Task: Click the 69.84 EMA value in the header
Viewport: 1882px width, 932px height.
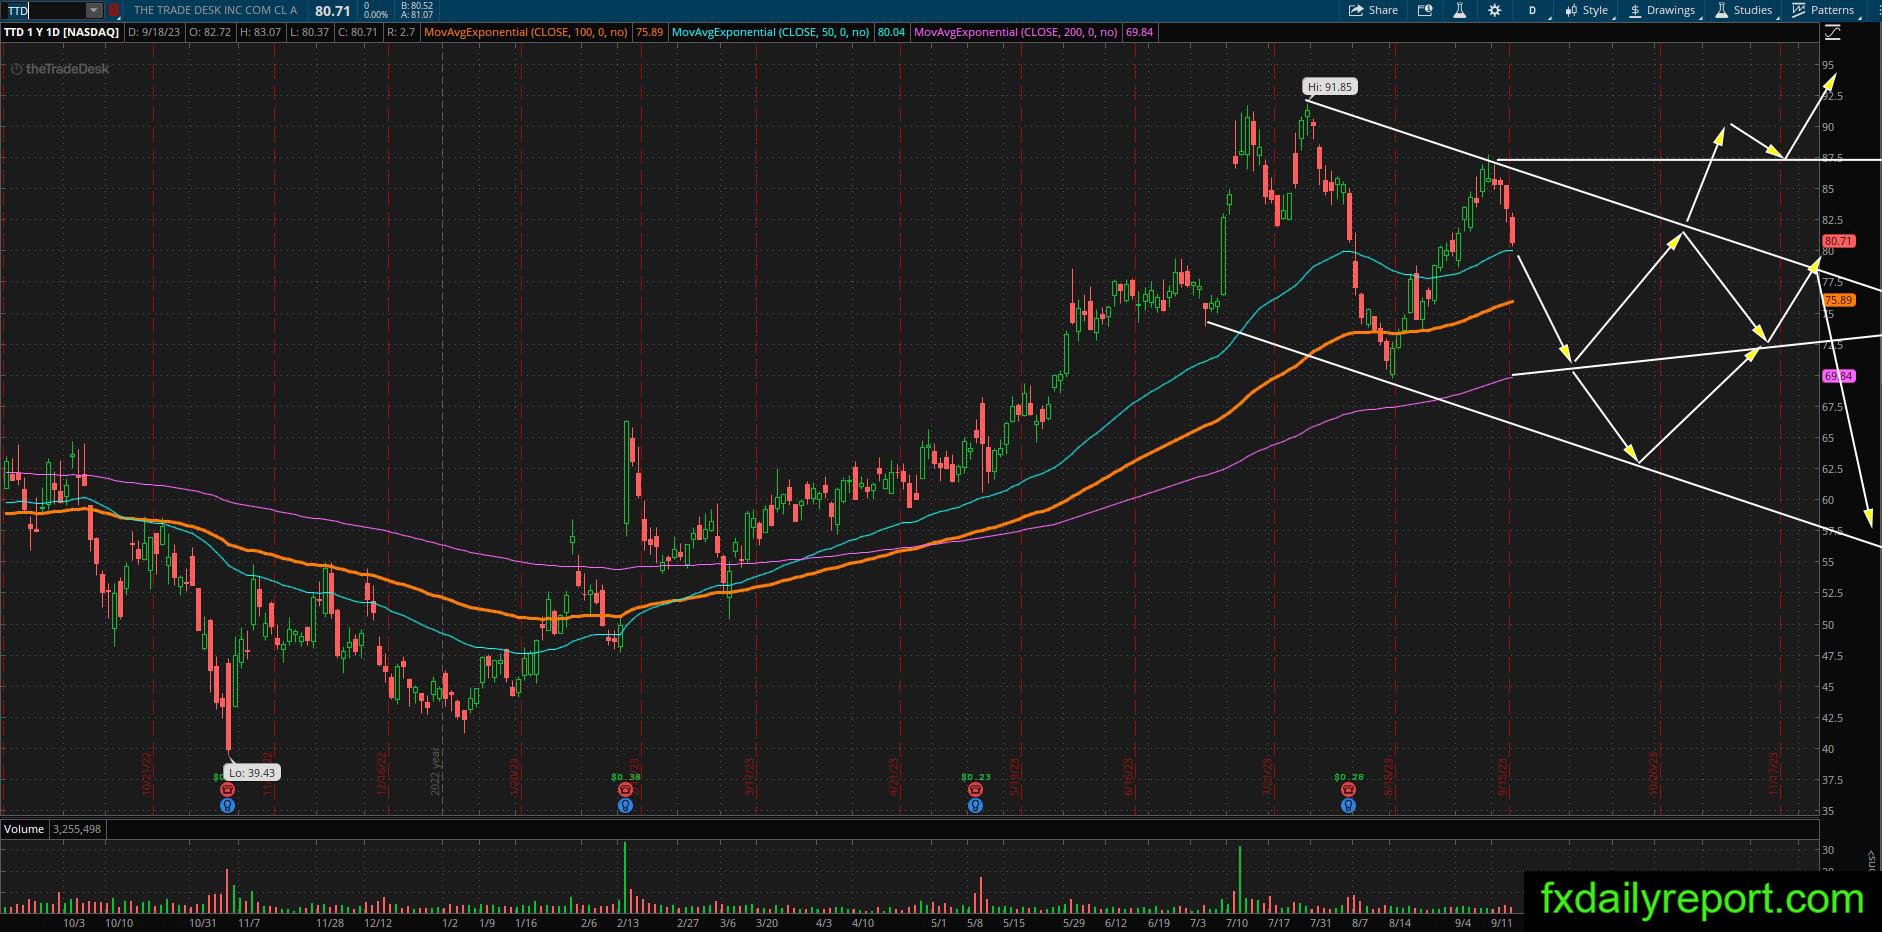Action: click(1139, 32)
